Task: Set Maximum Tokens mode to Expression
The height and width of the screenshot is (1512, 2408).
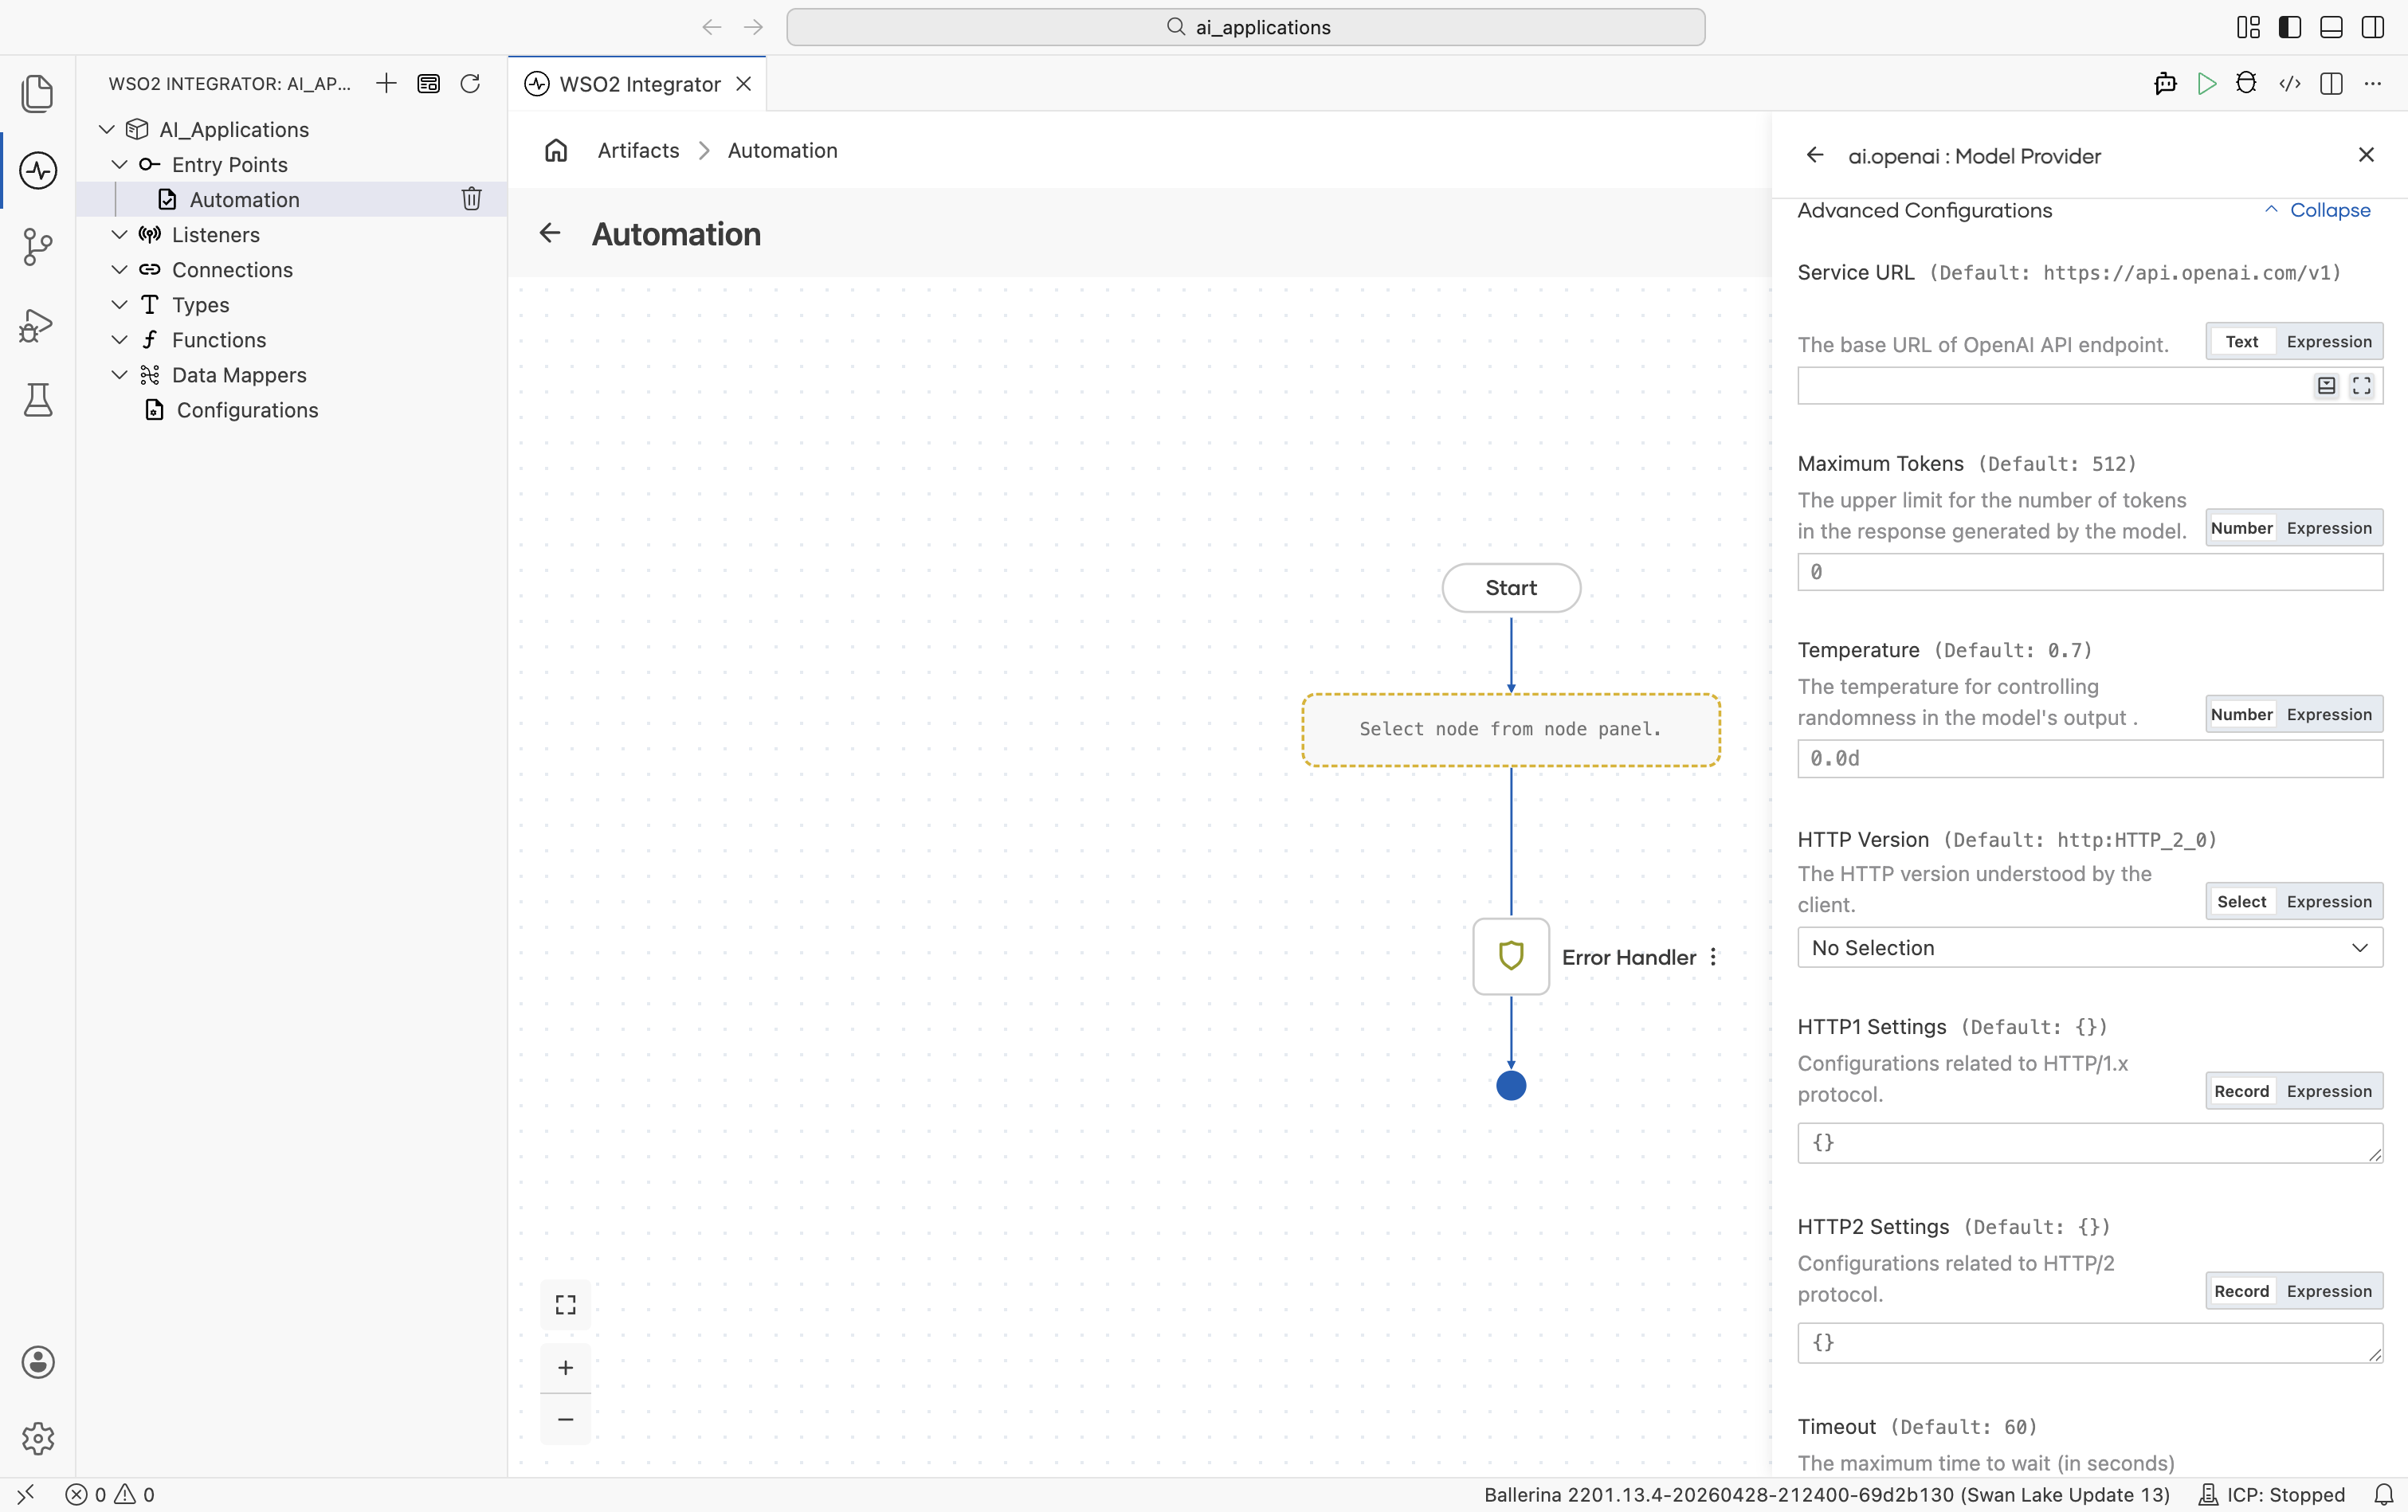Action: pos(2329,528)
